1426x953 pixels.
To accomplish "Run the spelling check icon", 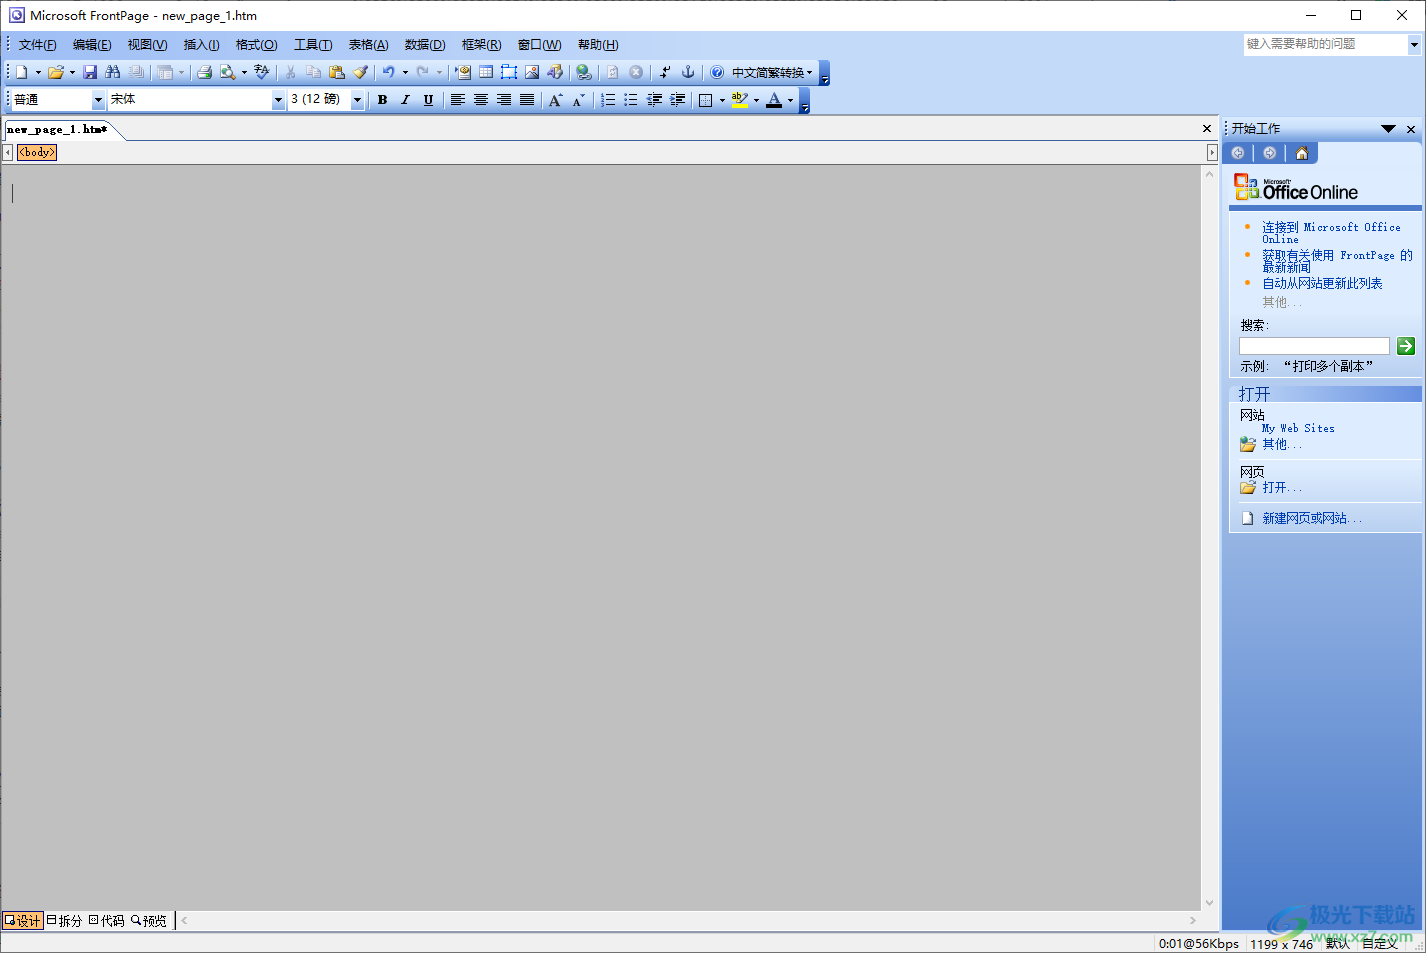I will 262,72.
